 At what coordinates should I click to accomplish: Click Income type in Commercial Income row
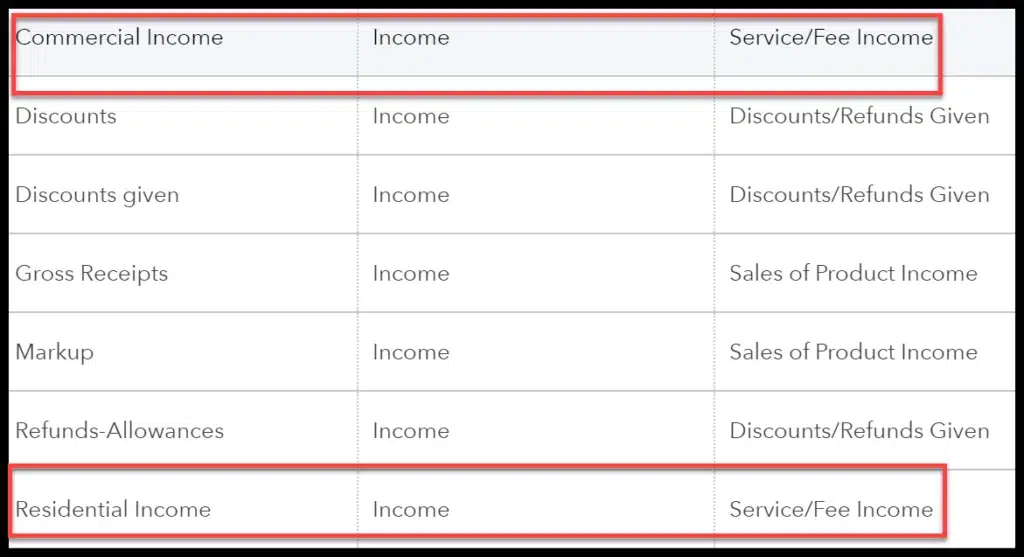[x=411, y=37]
